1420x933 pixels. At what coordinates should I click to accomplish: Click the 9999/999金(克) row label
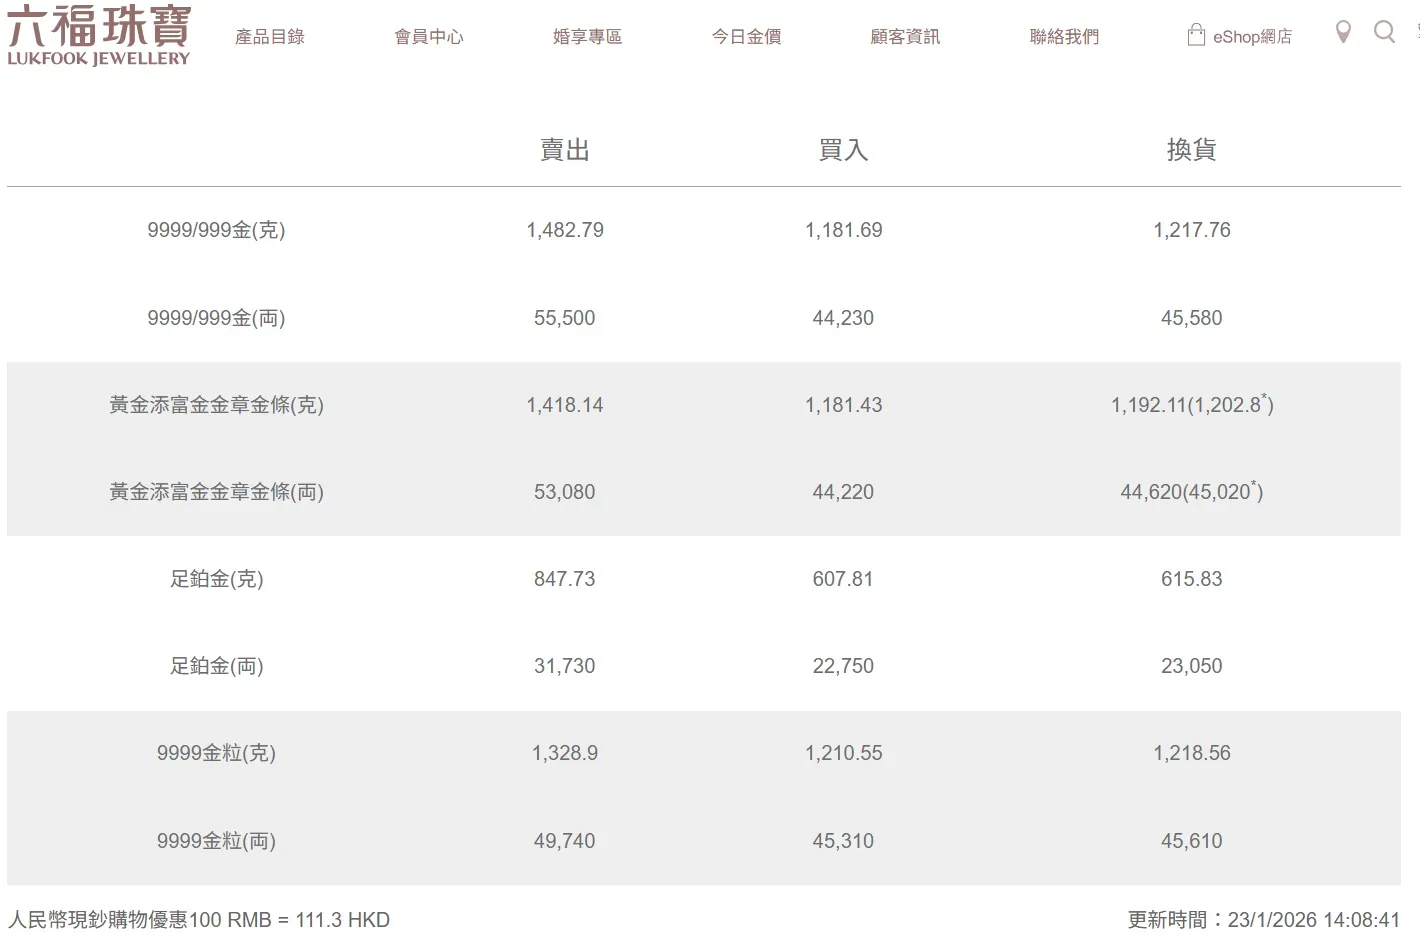coord(215,230)
